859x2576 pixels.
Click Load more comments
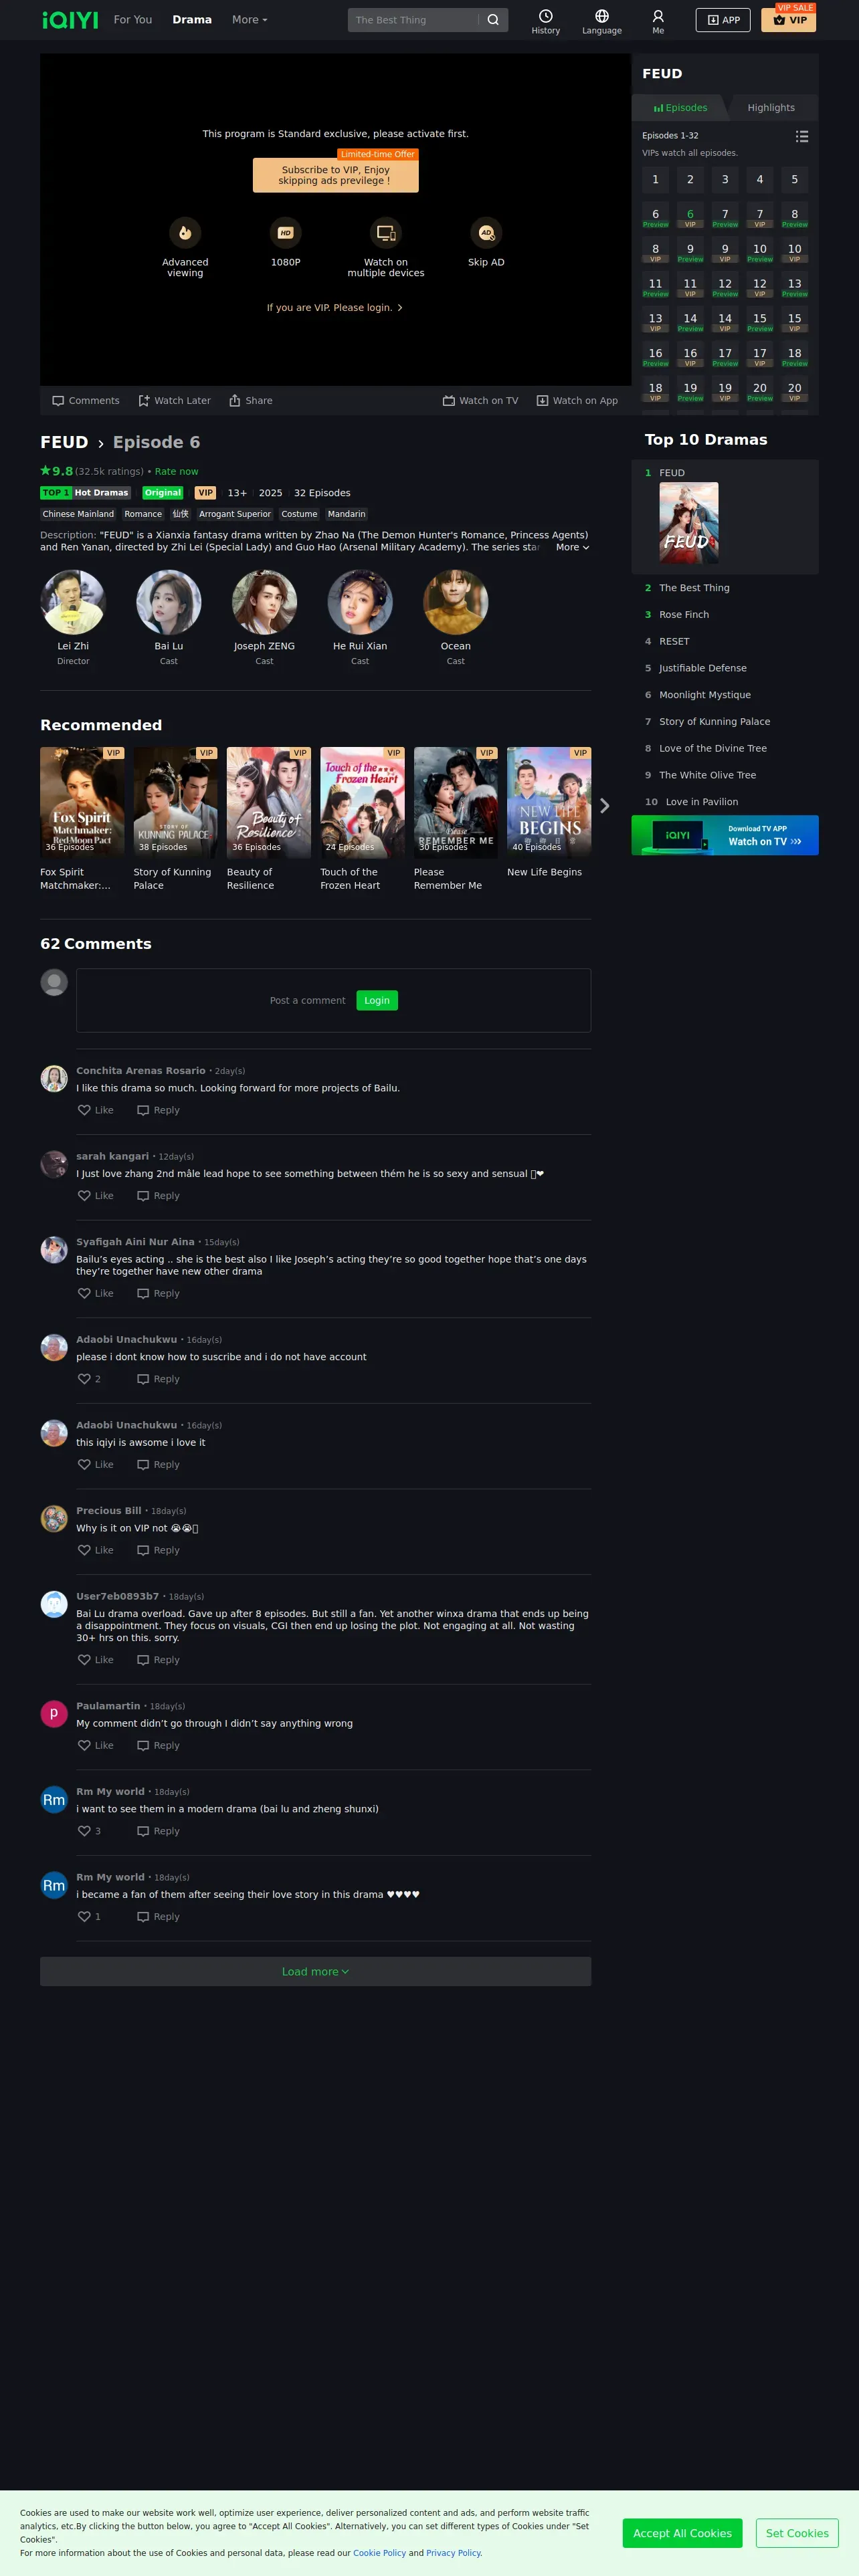(315, 1971)
